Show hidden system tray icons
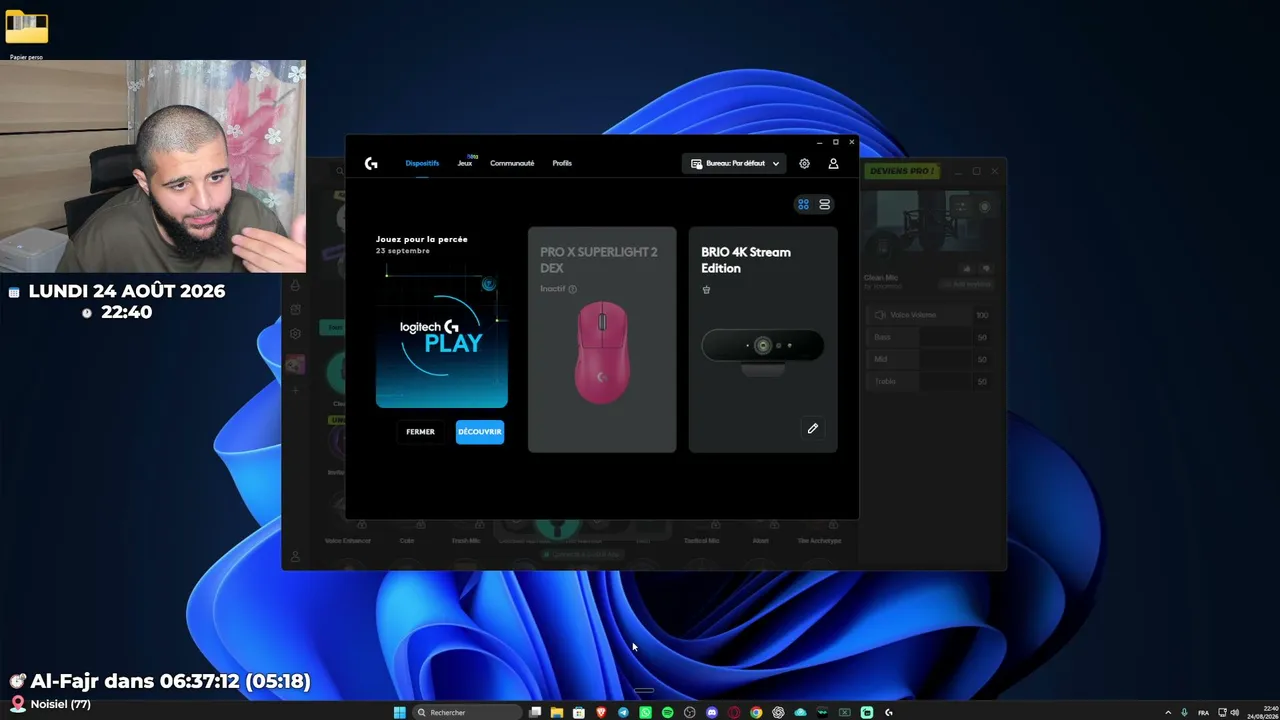The width and height of the screenshot is (1280, 720). 1167,712
